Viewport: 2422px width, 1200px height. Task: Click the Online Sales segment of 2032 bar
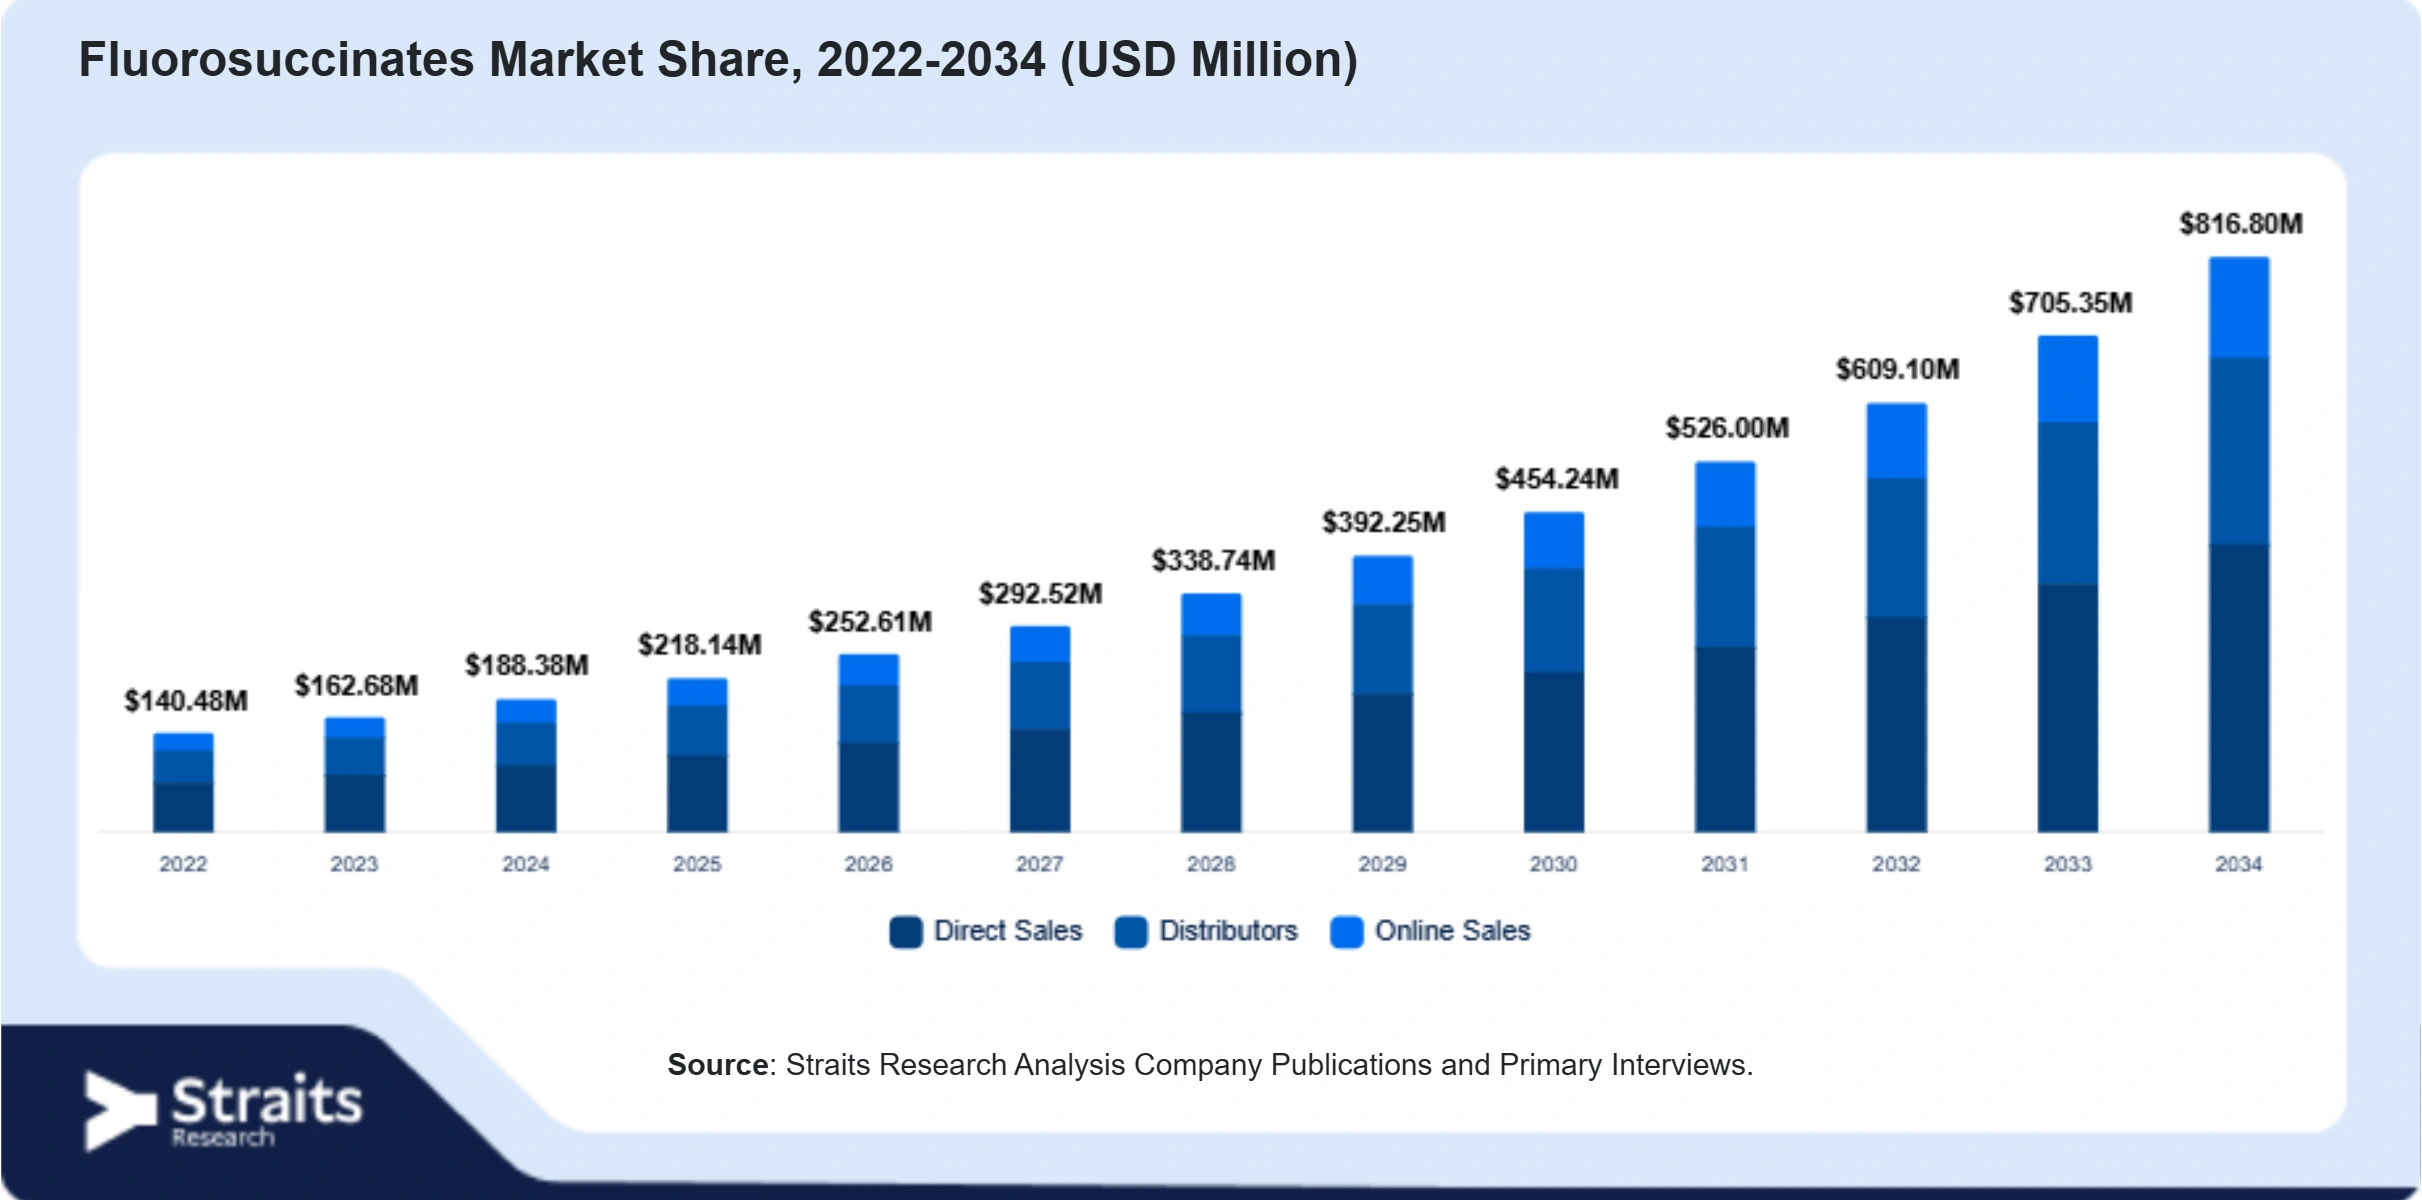(1897, 441)
